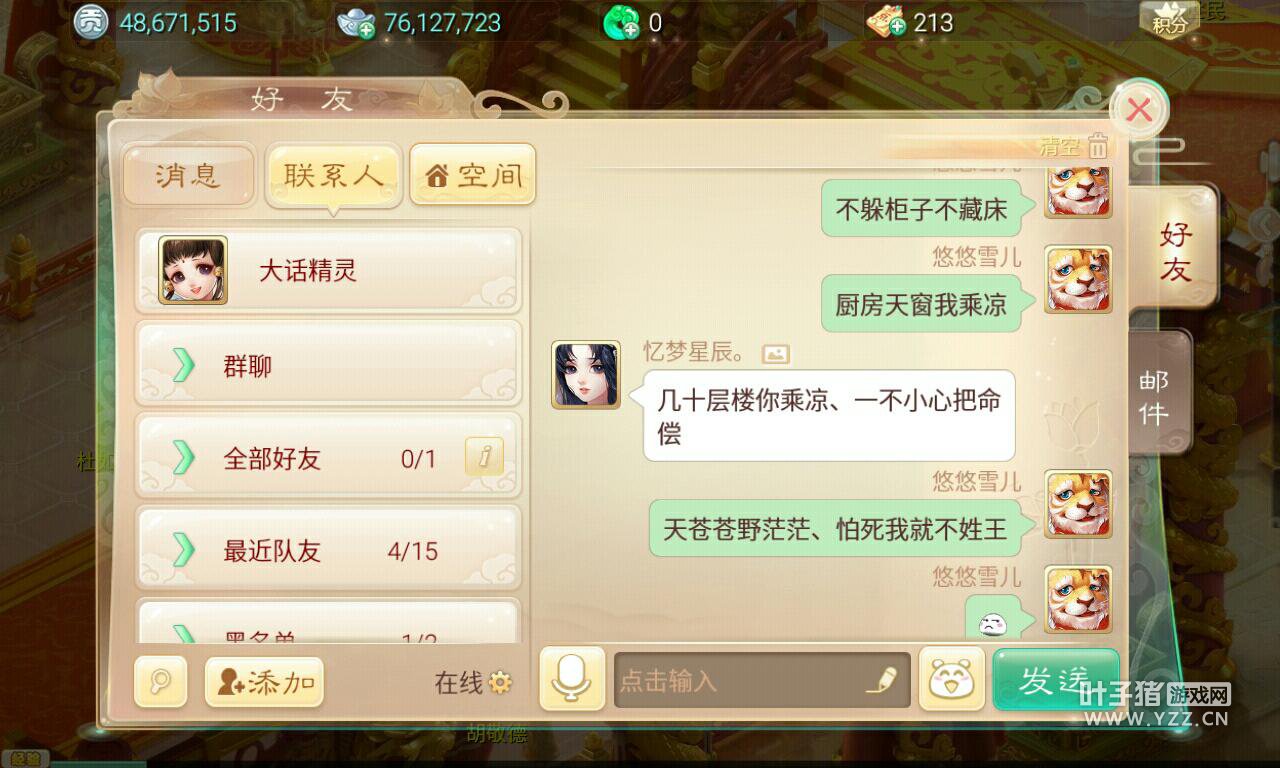Click the 添加 add friend button

pos(265,682)
